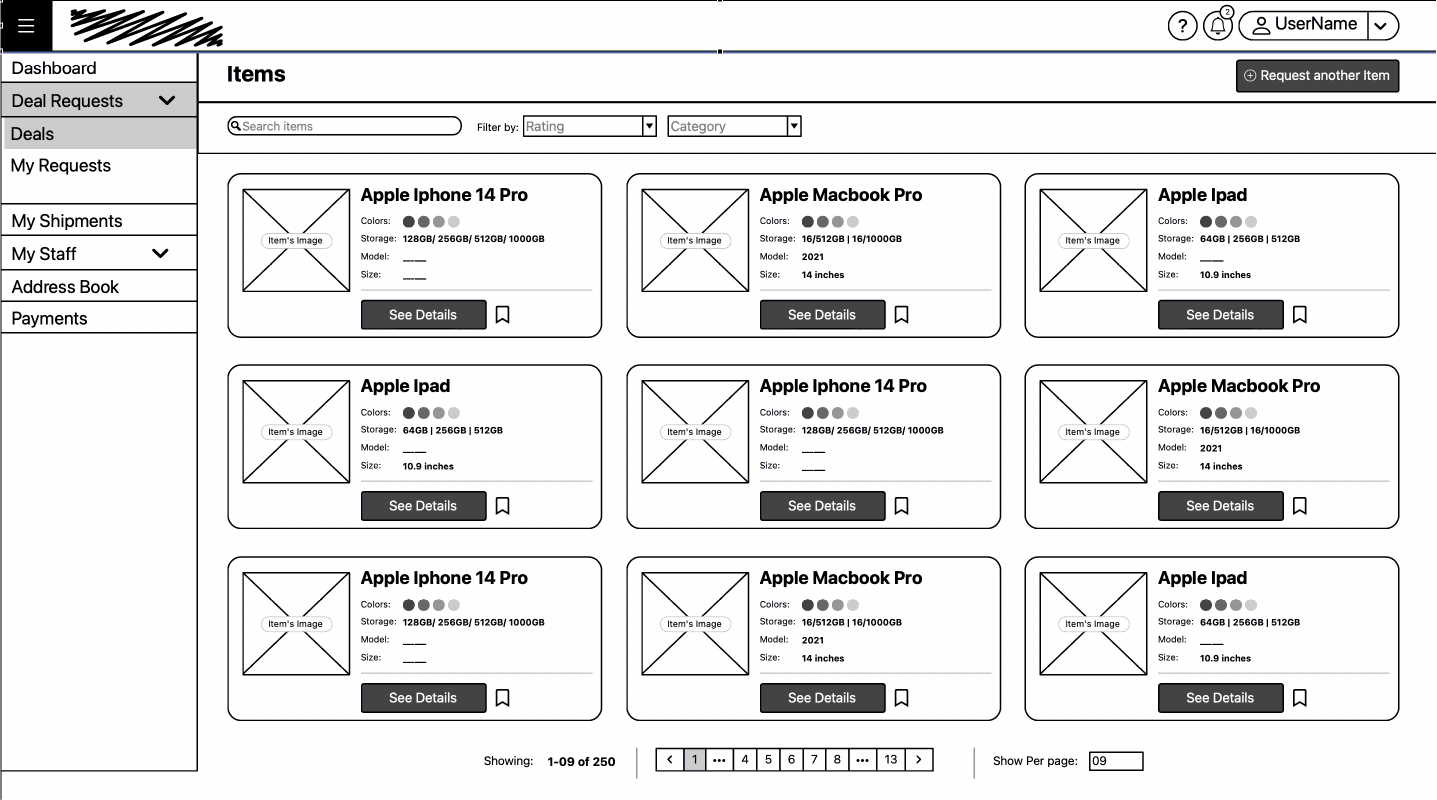Toggle bookmark on bottom-right Apple Ipad card
Viewport: 1437px width, 800px height.
pyautogui.click(x=1299, y=698)
